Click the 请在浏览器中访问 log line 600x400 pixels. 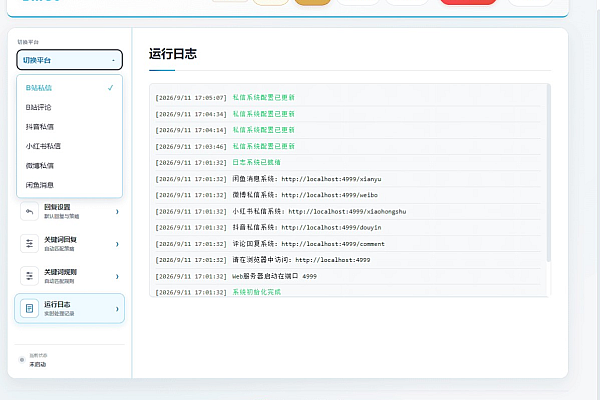tap(347, 260)
